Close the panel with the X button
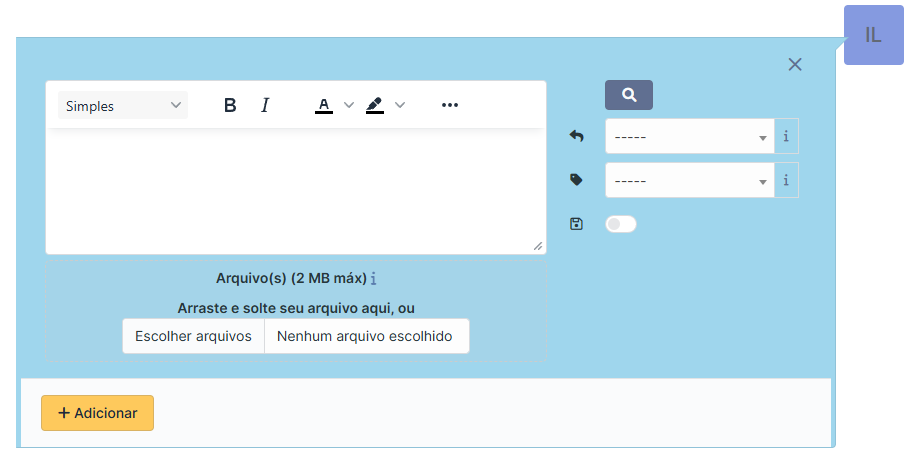 tap(795, 65)
